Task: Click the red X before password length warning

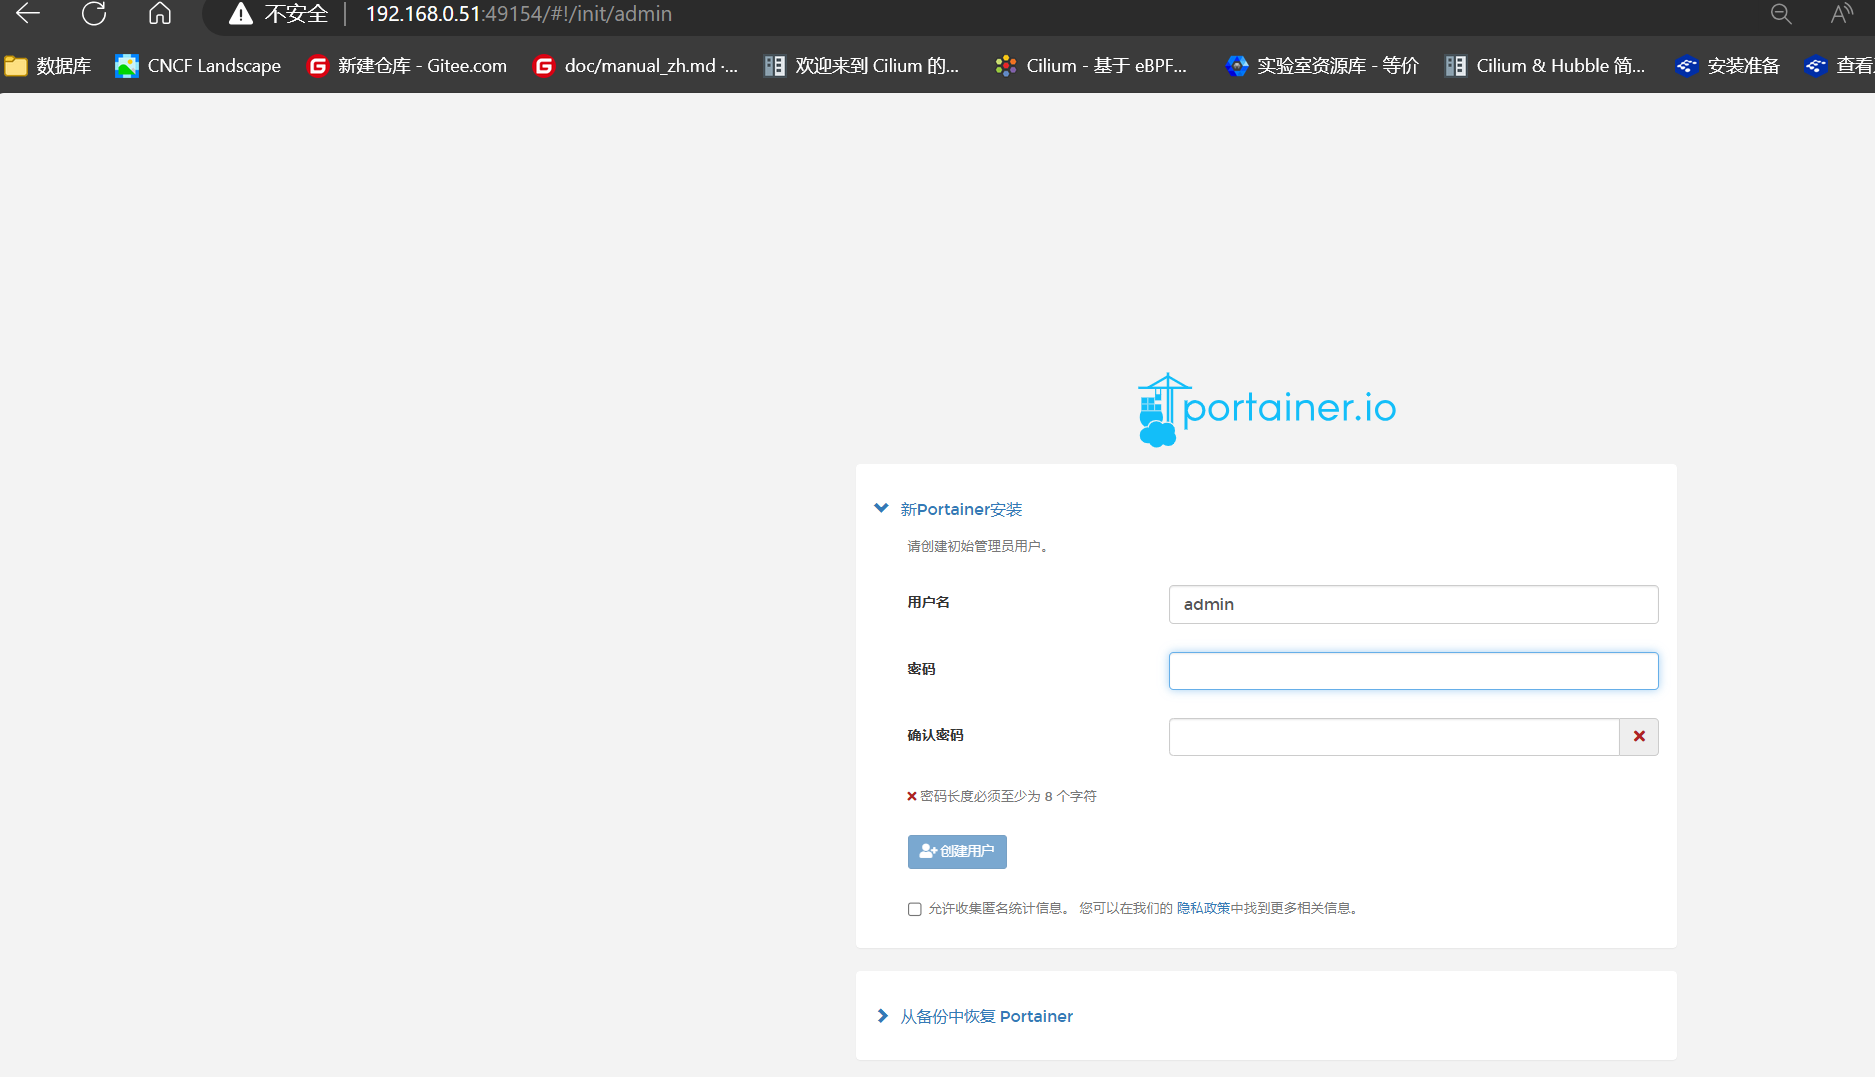Action: (x=912, y=797)
